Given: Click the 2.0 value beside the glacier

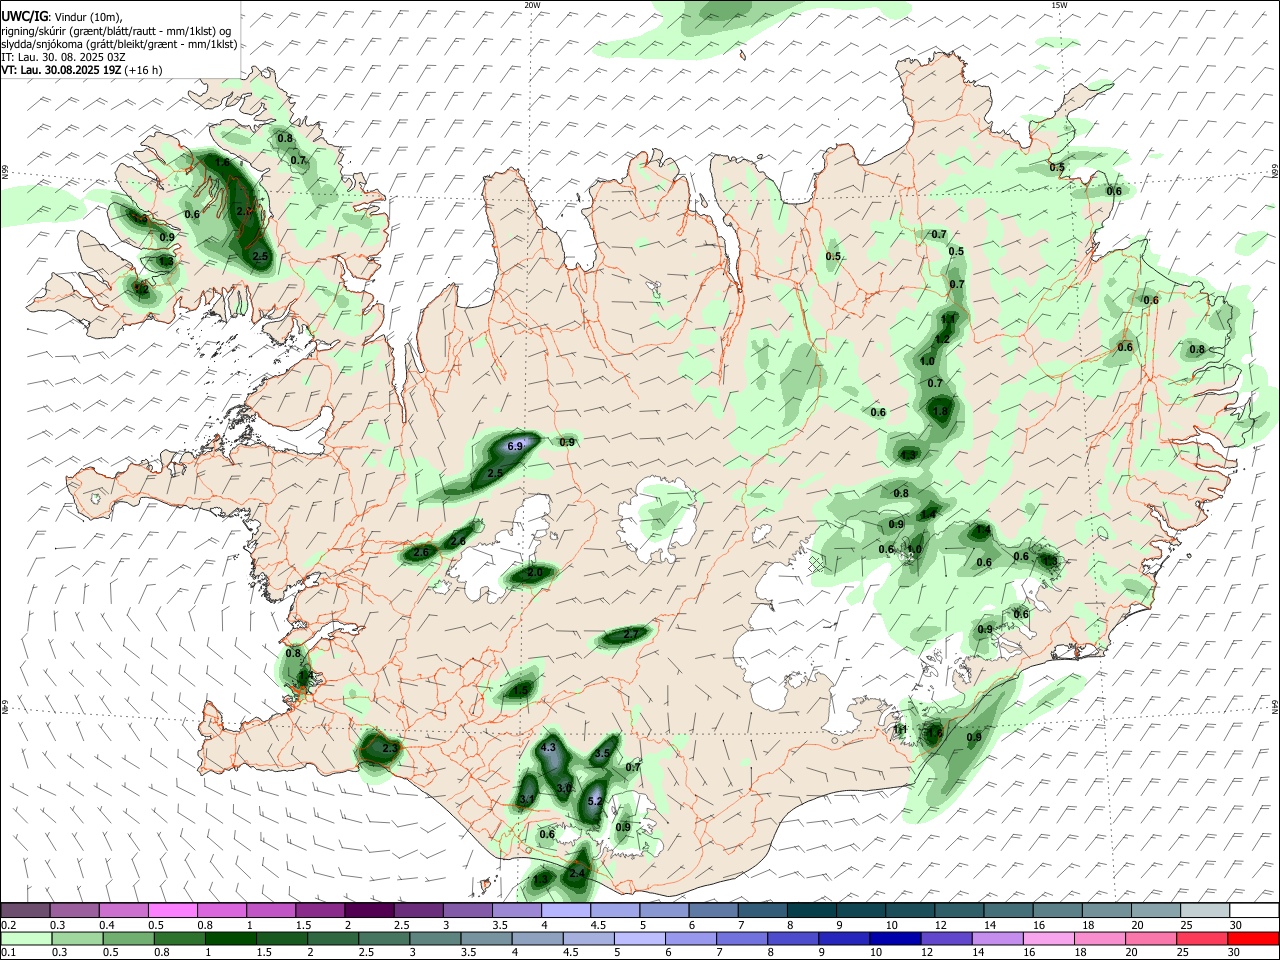Looking at the screenshot, I should point(535,573).
